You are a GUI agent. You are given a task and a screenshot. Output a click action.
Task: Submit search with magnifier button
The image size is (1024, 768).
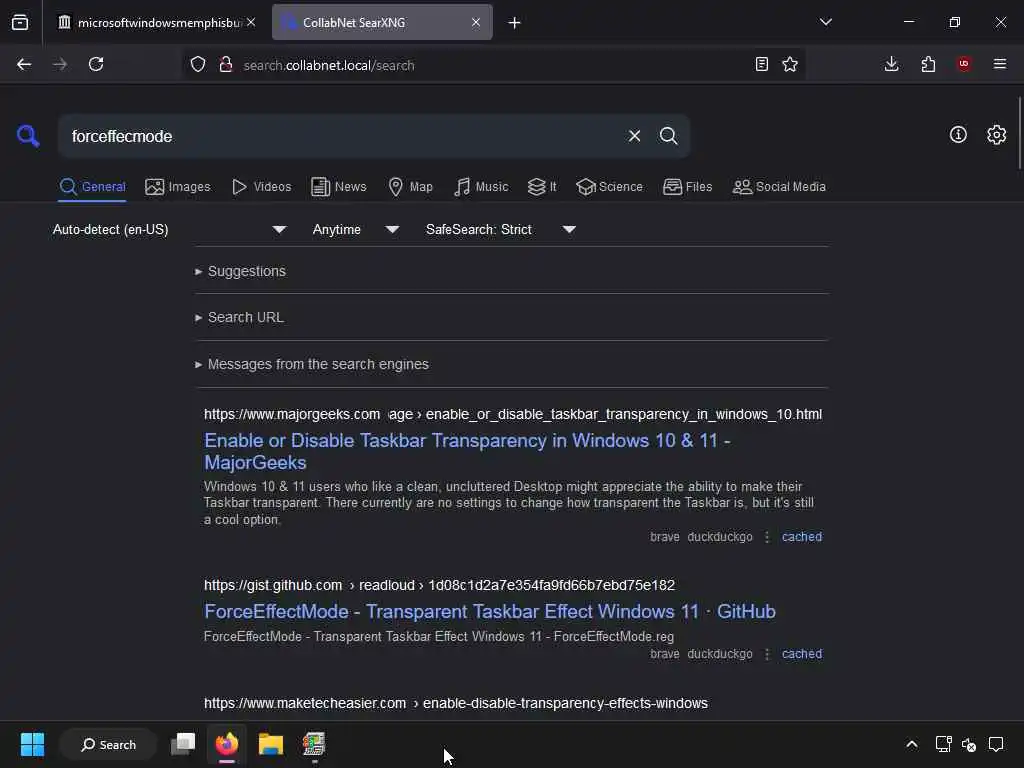tap(668, 136)
